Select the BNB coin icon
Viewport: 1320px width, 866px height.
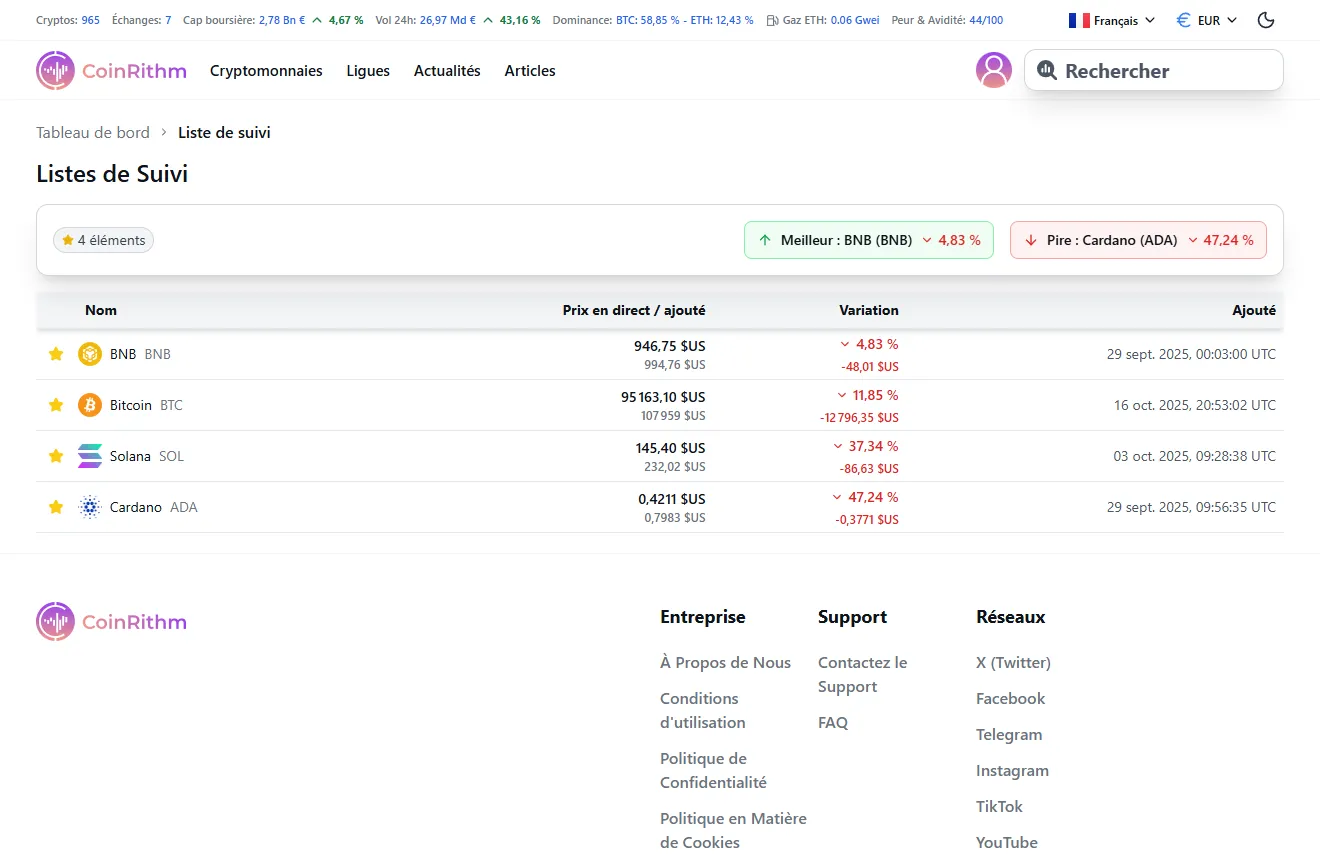tap(90, 353)
